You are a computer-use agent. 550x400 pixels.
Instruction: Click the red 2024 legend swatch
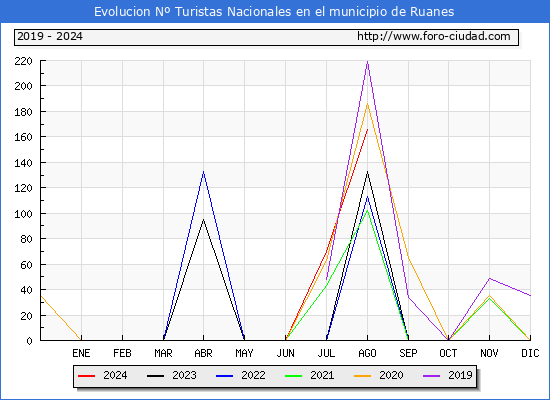coord(87,376)
